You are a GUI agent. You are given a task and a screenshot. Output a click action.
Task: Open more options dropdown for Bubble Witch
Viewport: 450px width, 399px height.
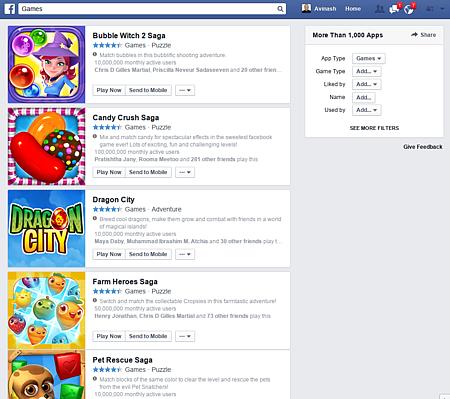point(185,90)
